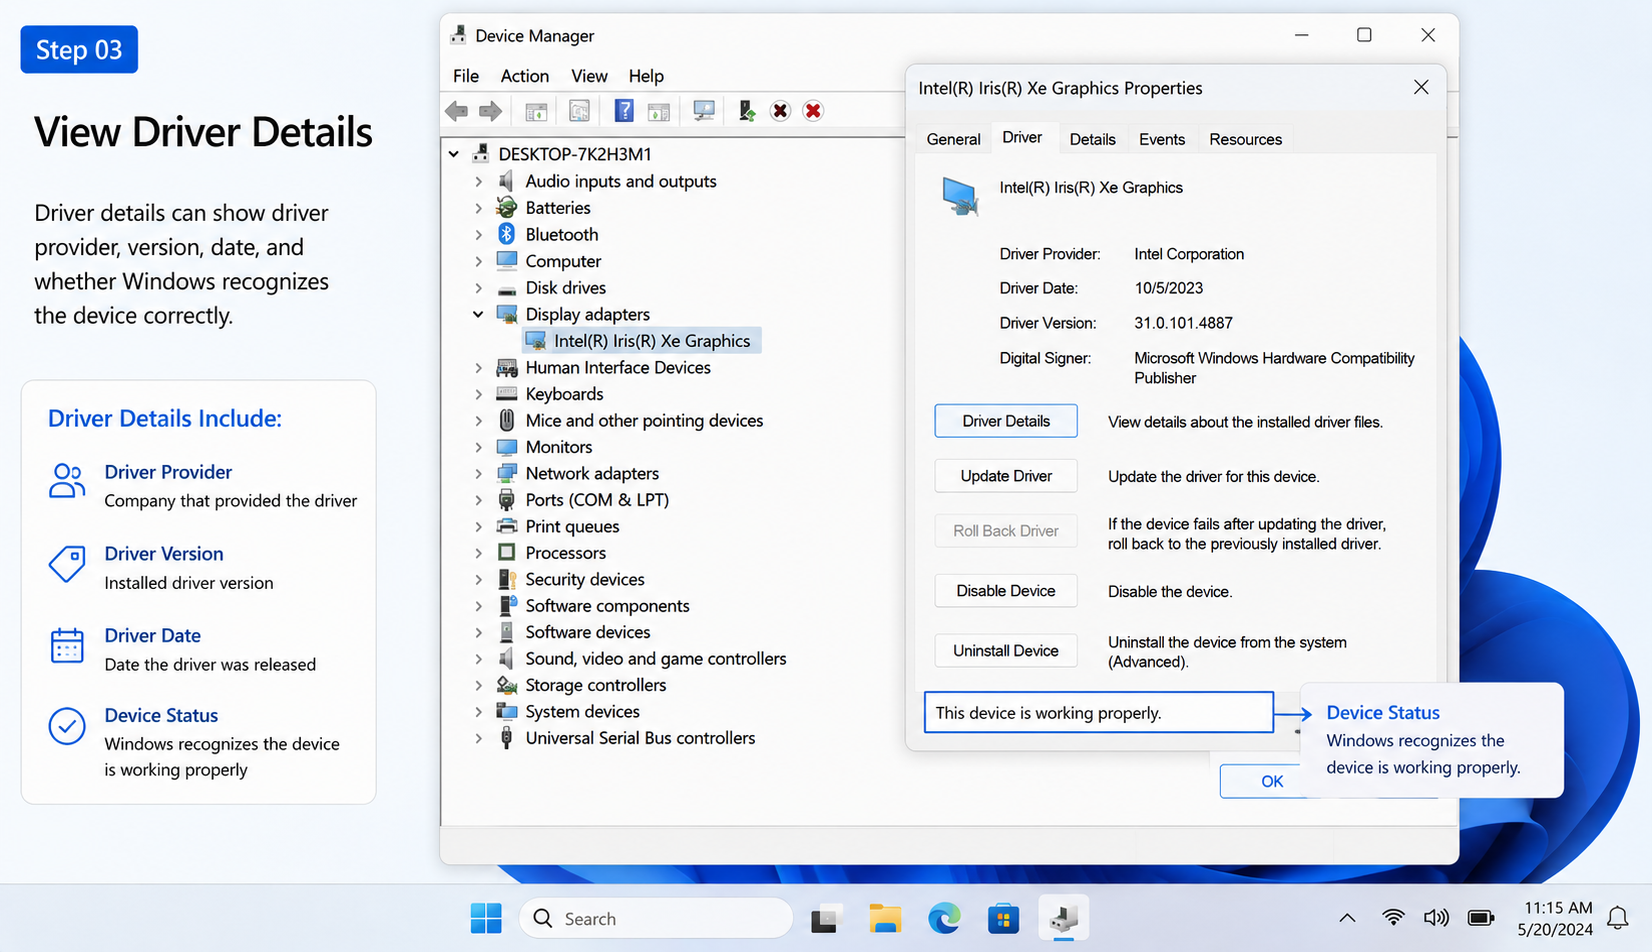1652x952 pixels.
Task: Open the Action menu
Action: coord(525,76)
